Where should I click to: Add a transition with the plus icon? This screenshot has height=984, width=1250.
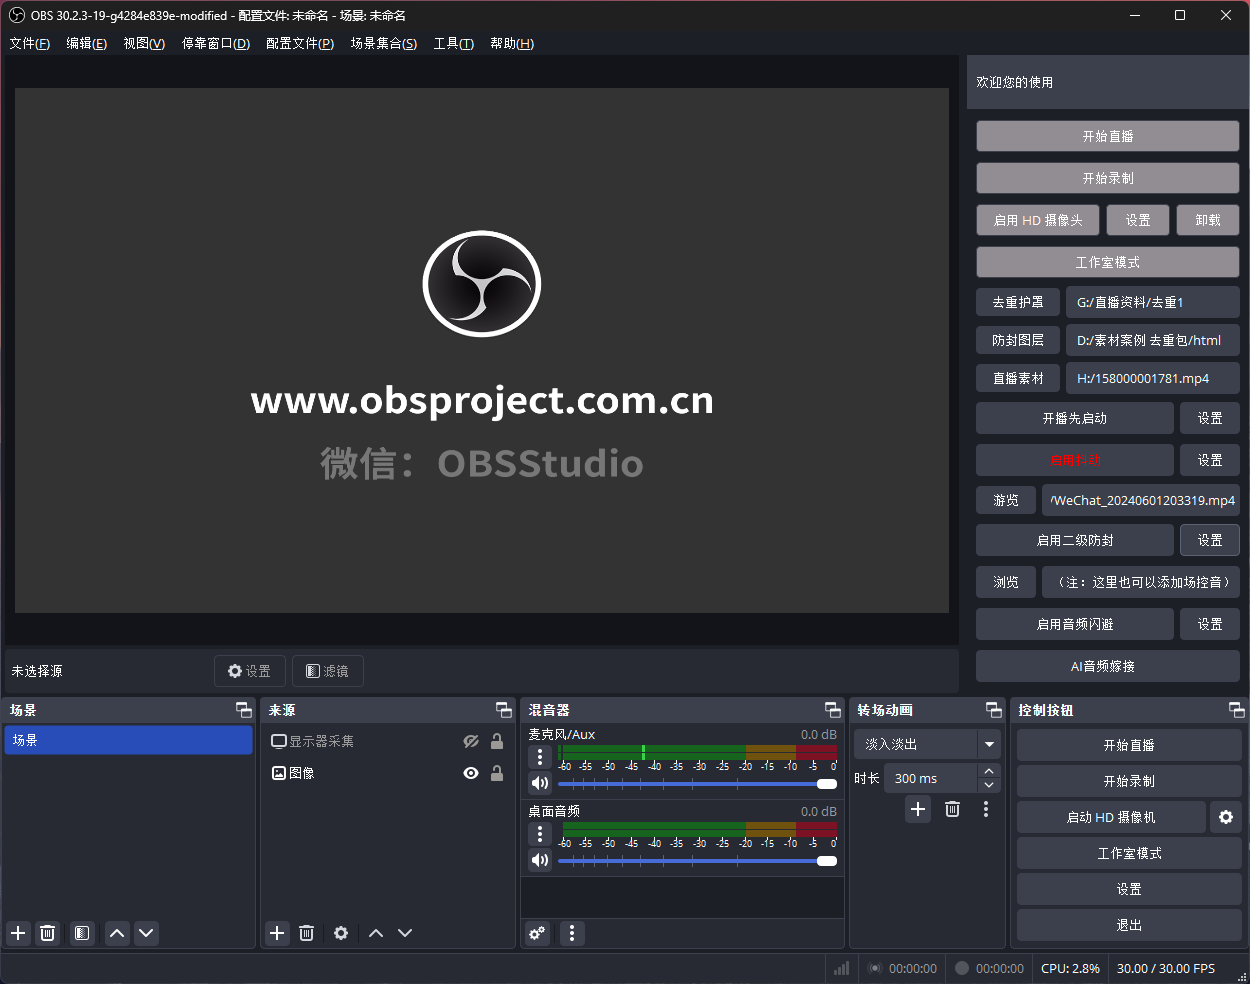918,809
